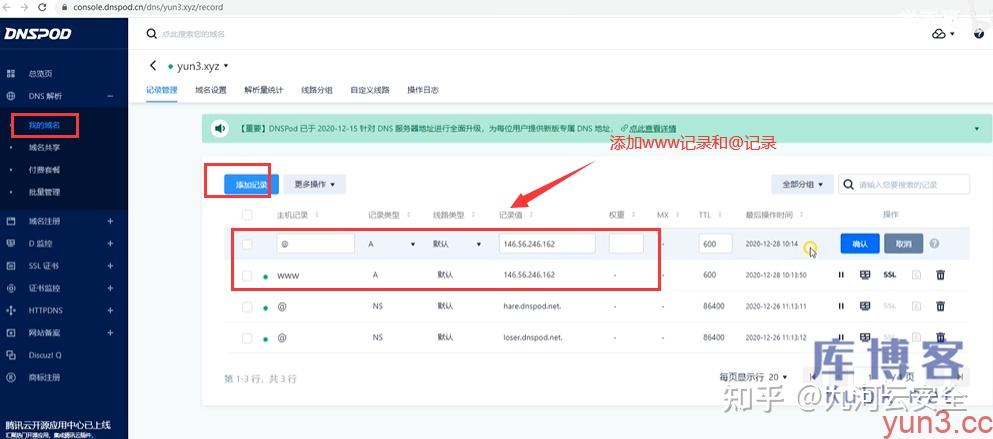Click the HTTPDNS sidebar icon

pyautogui.click(x=11, y=310)
